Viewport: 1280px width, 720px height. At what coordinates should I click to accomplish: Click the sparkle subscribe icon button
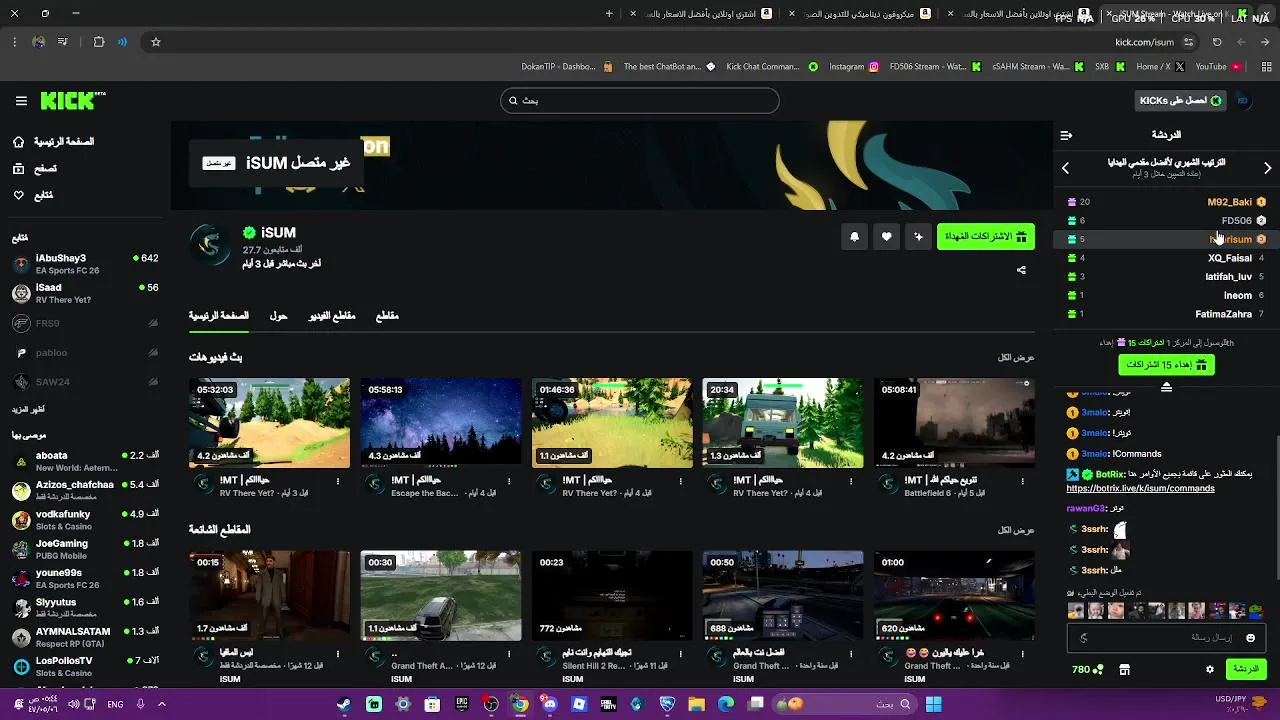click(x=918, y=237)
